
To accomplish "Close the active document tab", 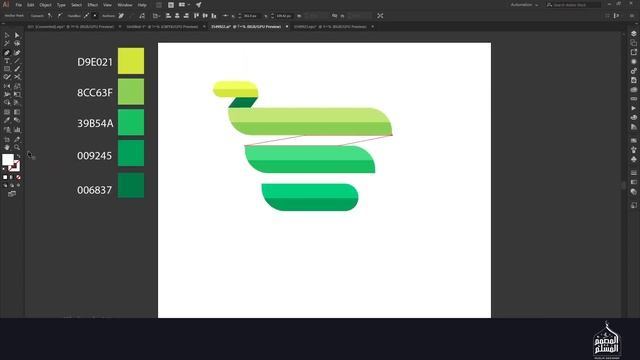I will click(x=287, y=27).
